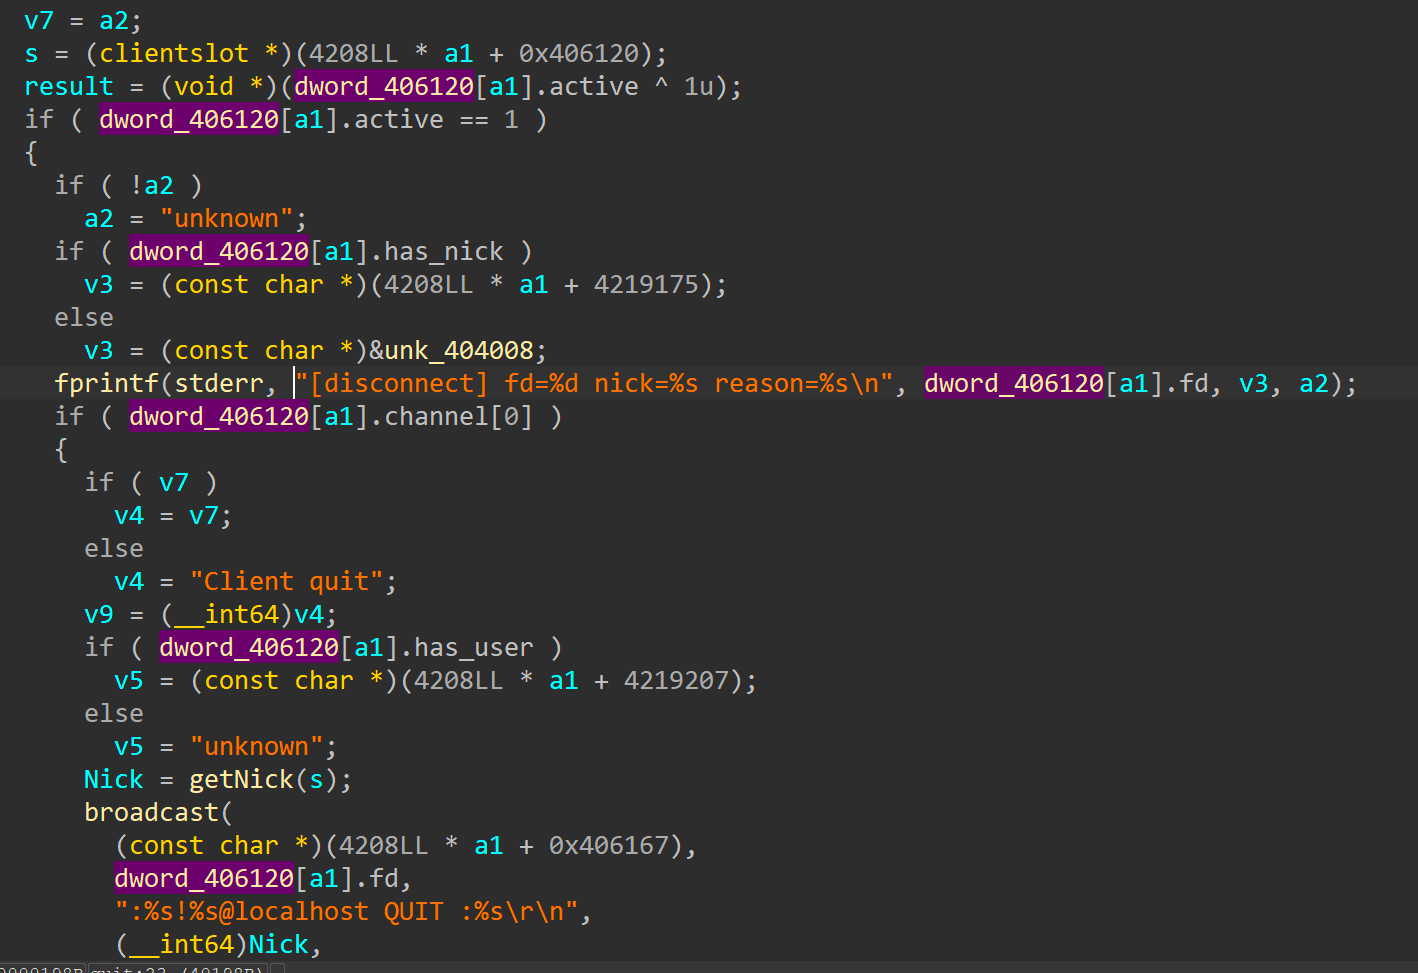Select the "unknown" string assigned to v5

(x=257, y=746)
